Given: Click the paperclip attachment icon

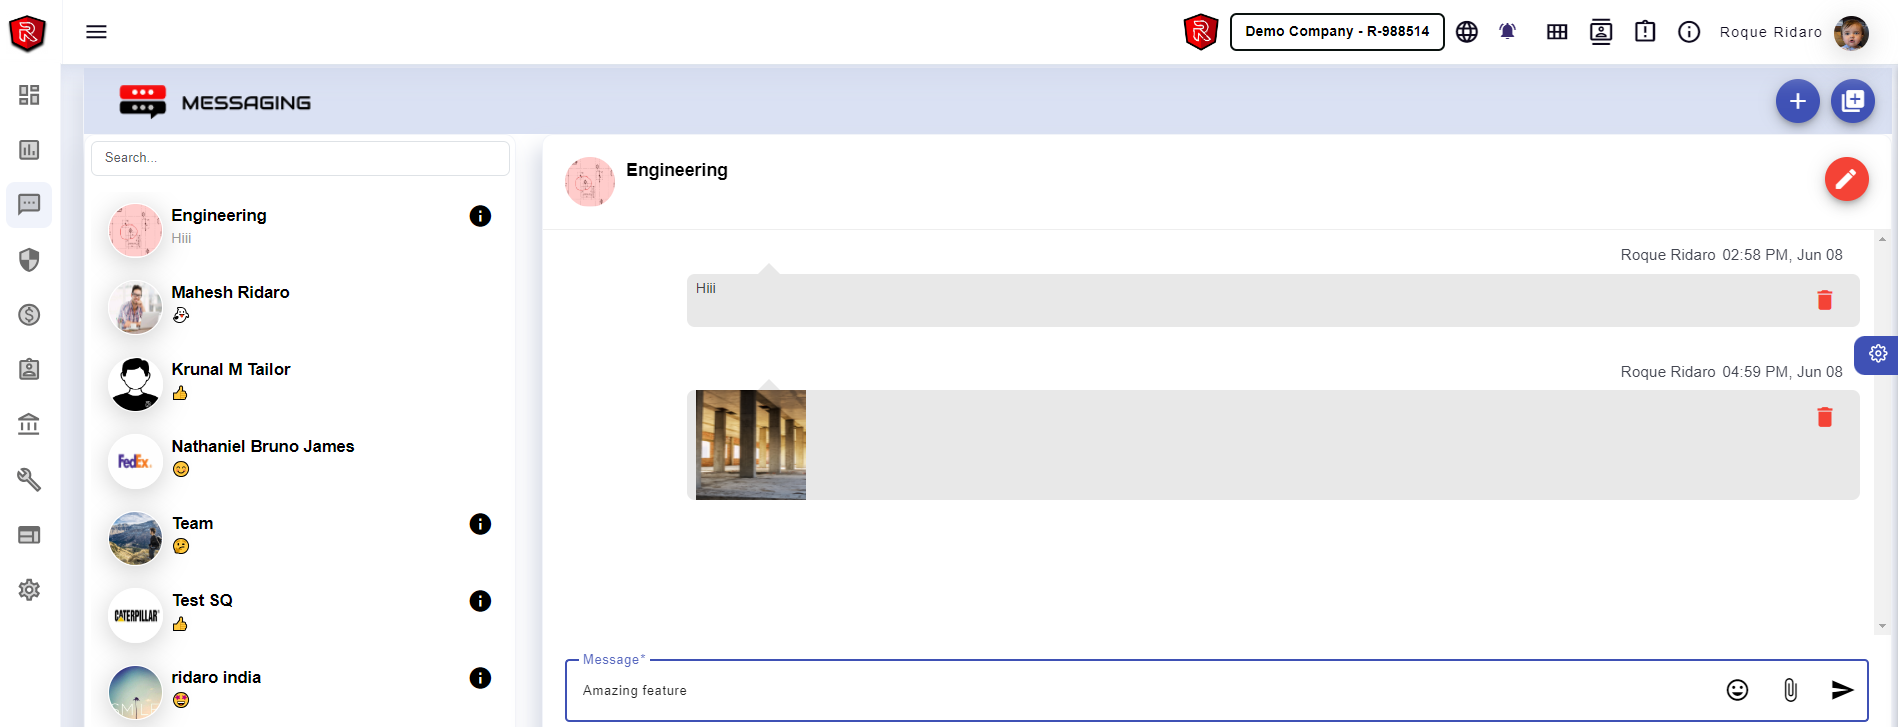Looking at the screenshot, I should (1790, 690).
